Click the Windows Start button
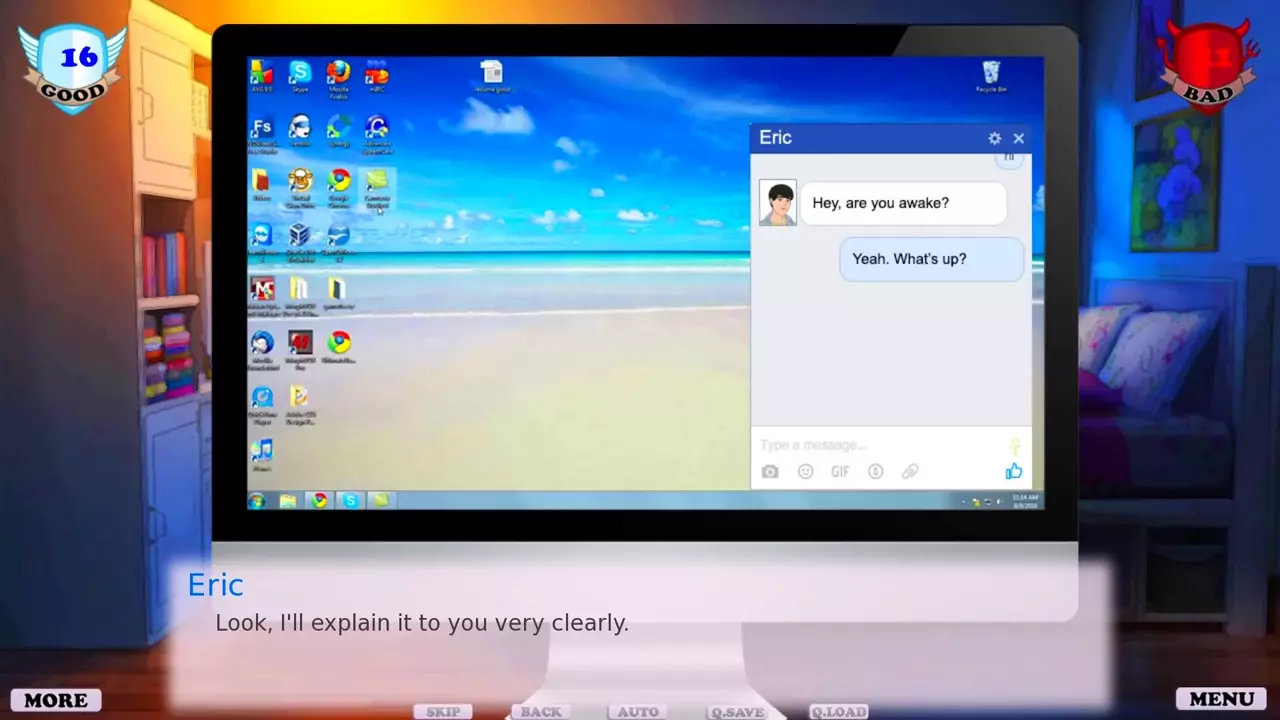 [258, 500]
